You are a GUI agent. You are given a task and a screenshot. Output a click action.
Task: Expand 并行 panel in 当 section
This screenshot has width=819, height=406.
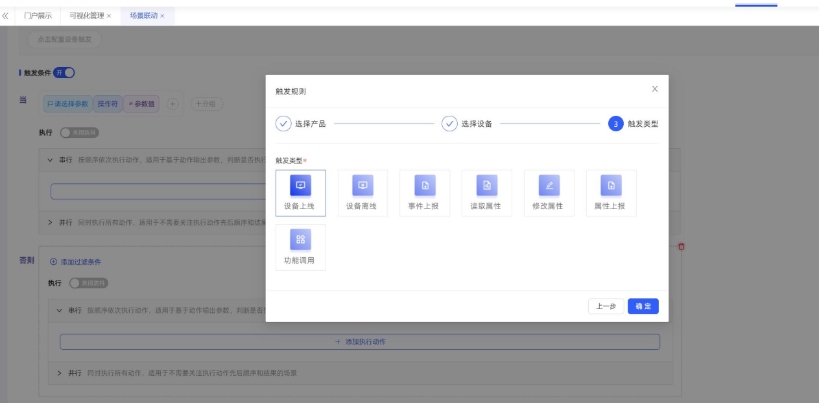click(x=50, y=222)
